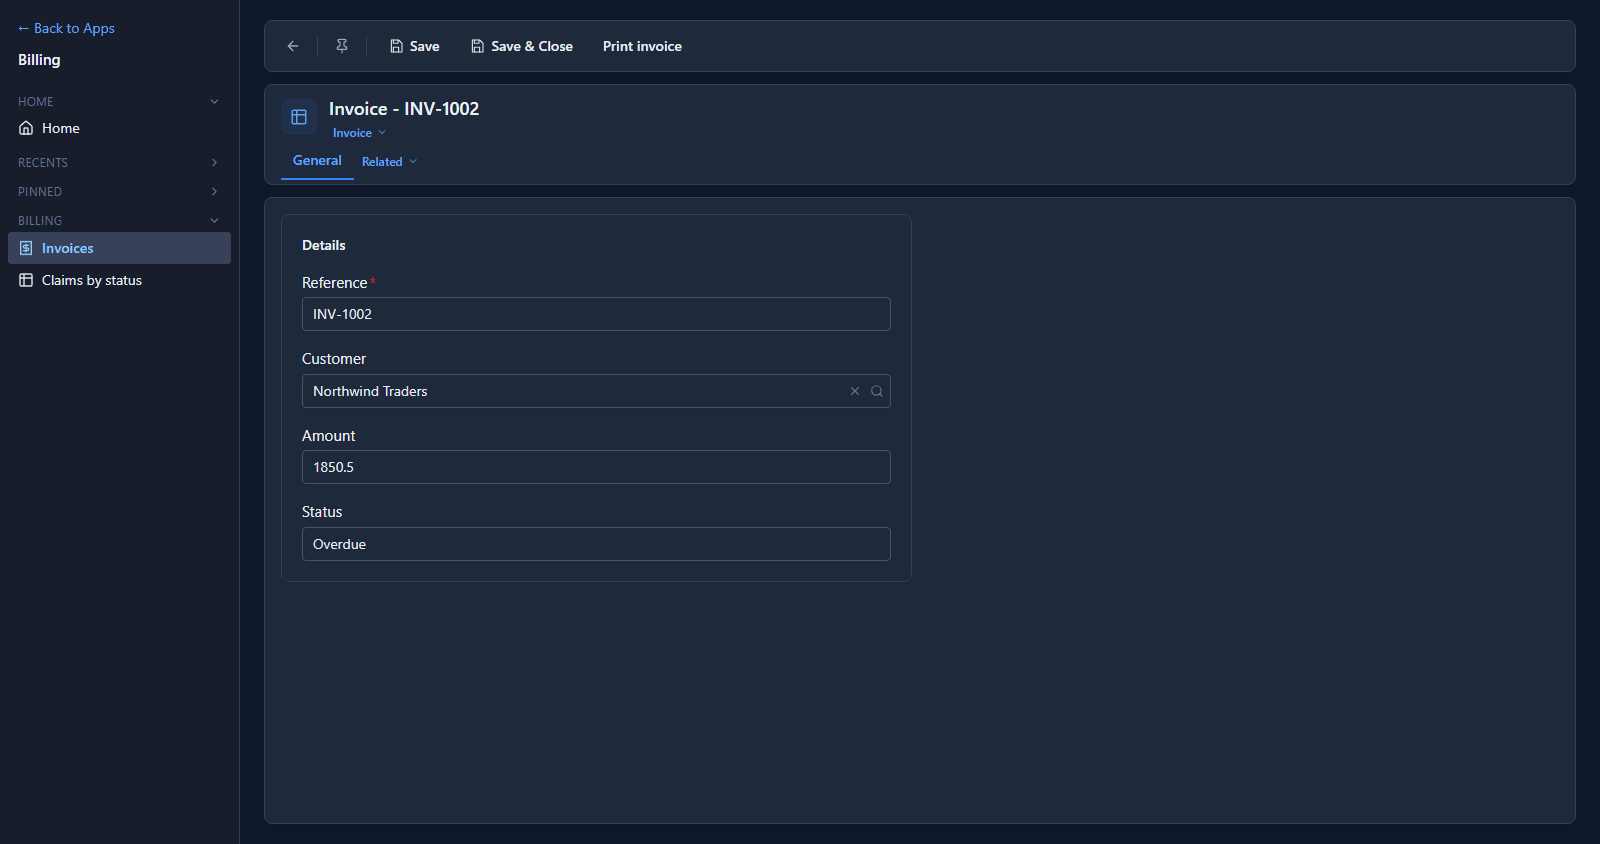Click the Details section heading

pyautogui.click(x=324, y=245)
